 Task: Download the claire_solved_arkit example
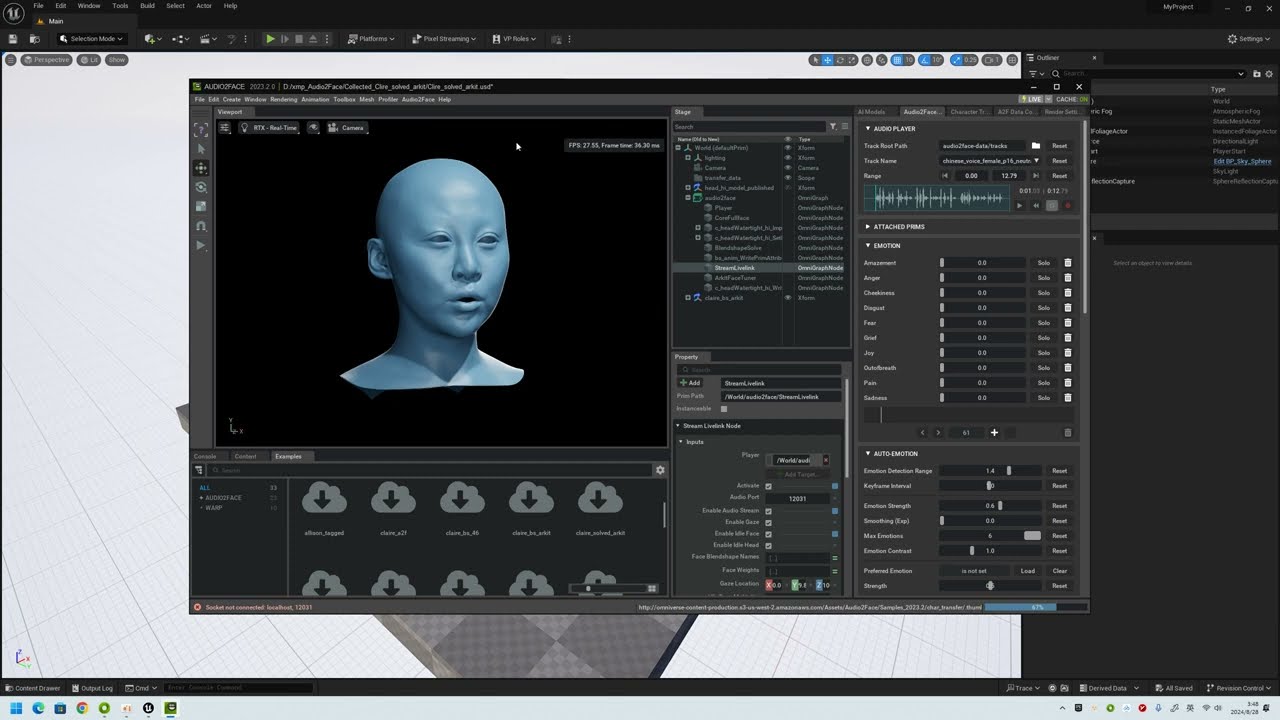point(600,499)
